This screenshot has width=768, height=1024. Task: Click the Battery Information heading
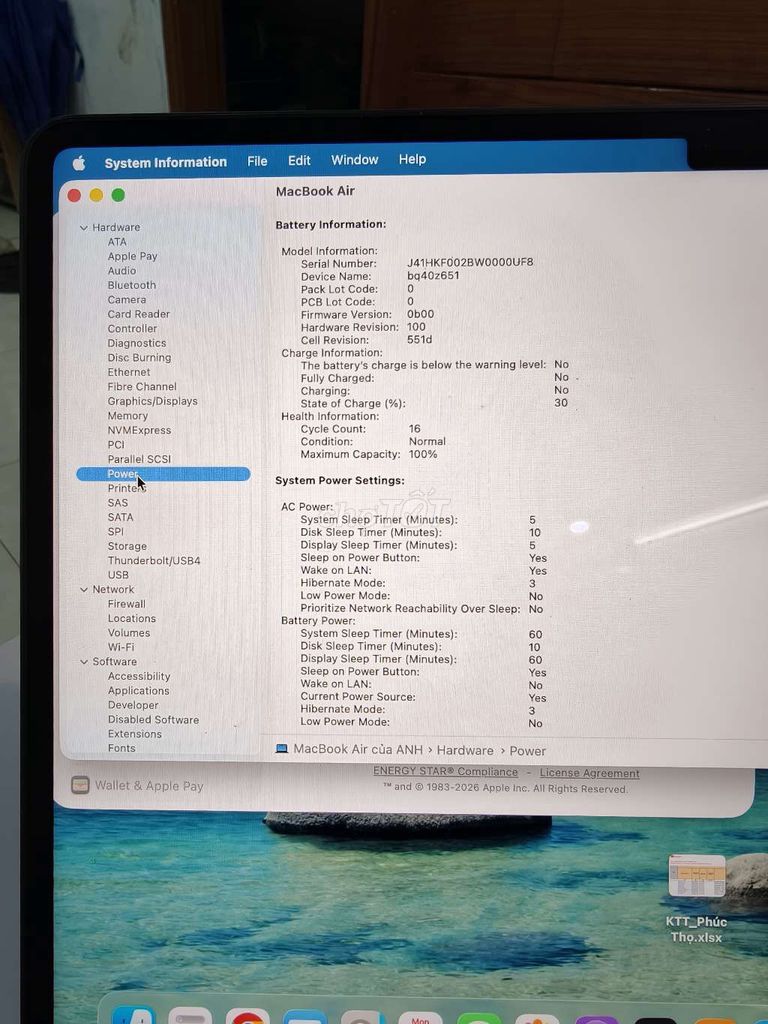(330, 225)
